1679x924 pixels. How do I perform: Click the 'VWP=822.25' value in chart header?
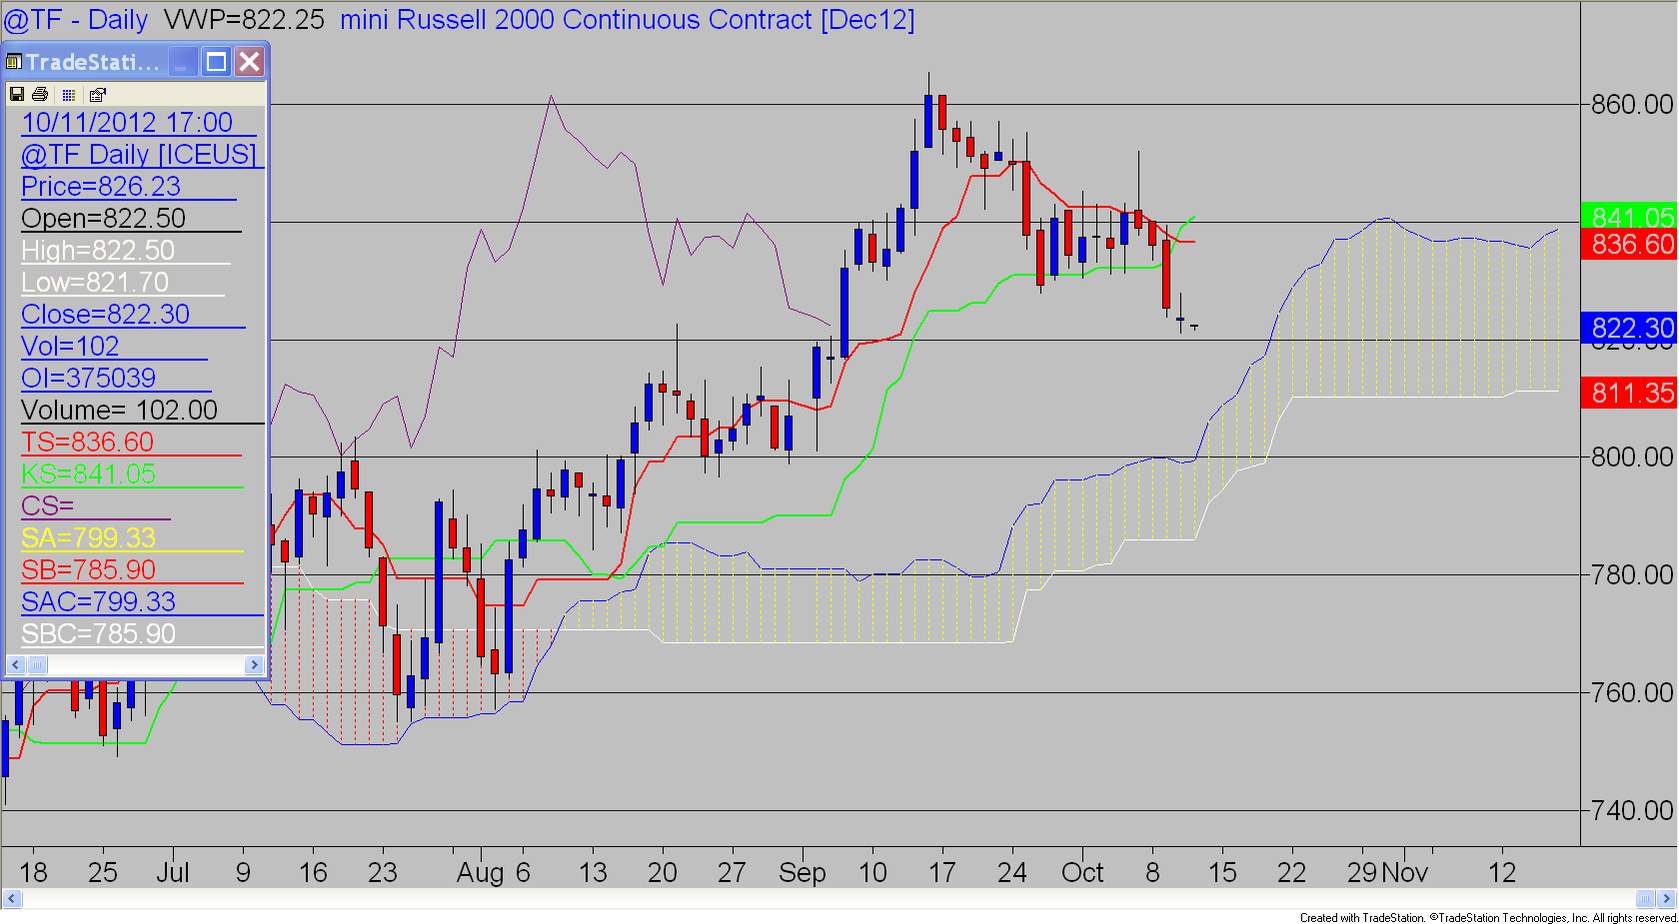(244, 20)
